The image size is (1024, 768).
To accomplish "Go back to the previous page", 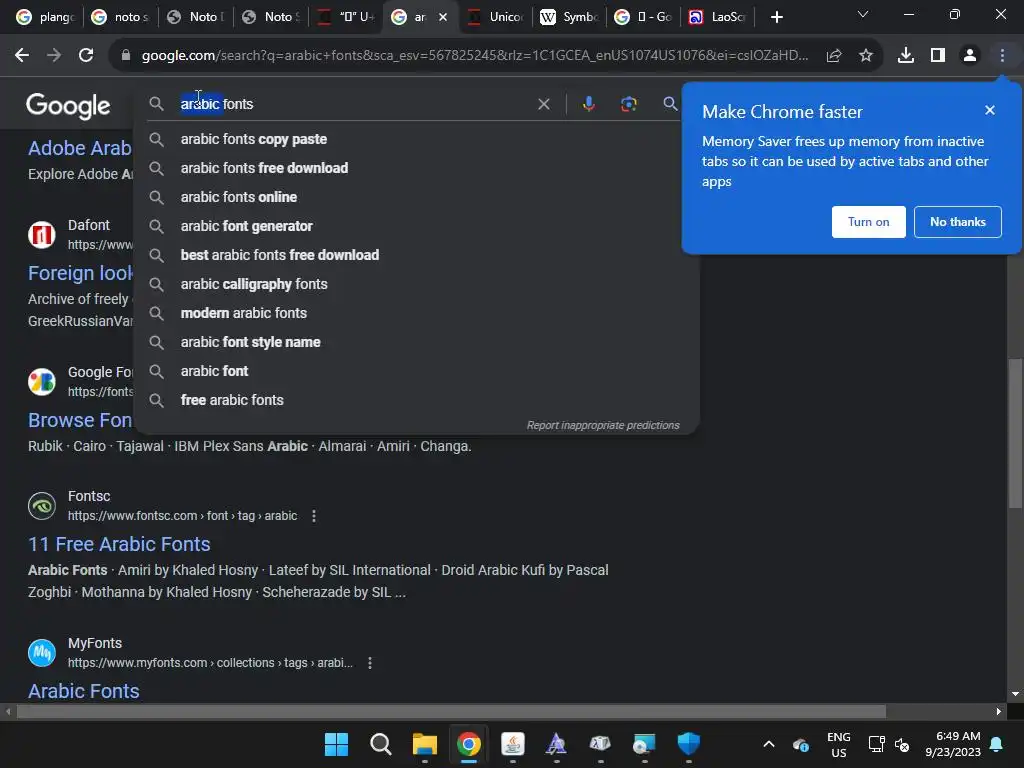I will (x=22, y=56).
